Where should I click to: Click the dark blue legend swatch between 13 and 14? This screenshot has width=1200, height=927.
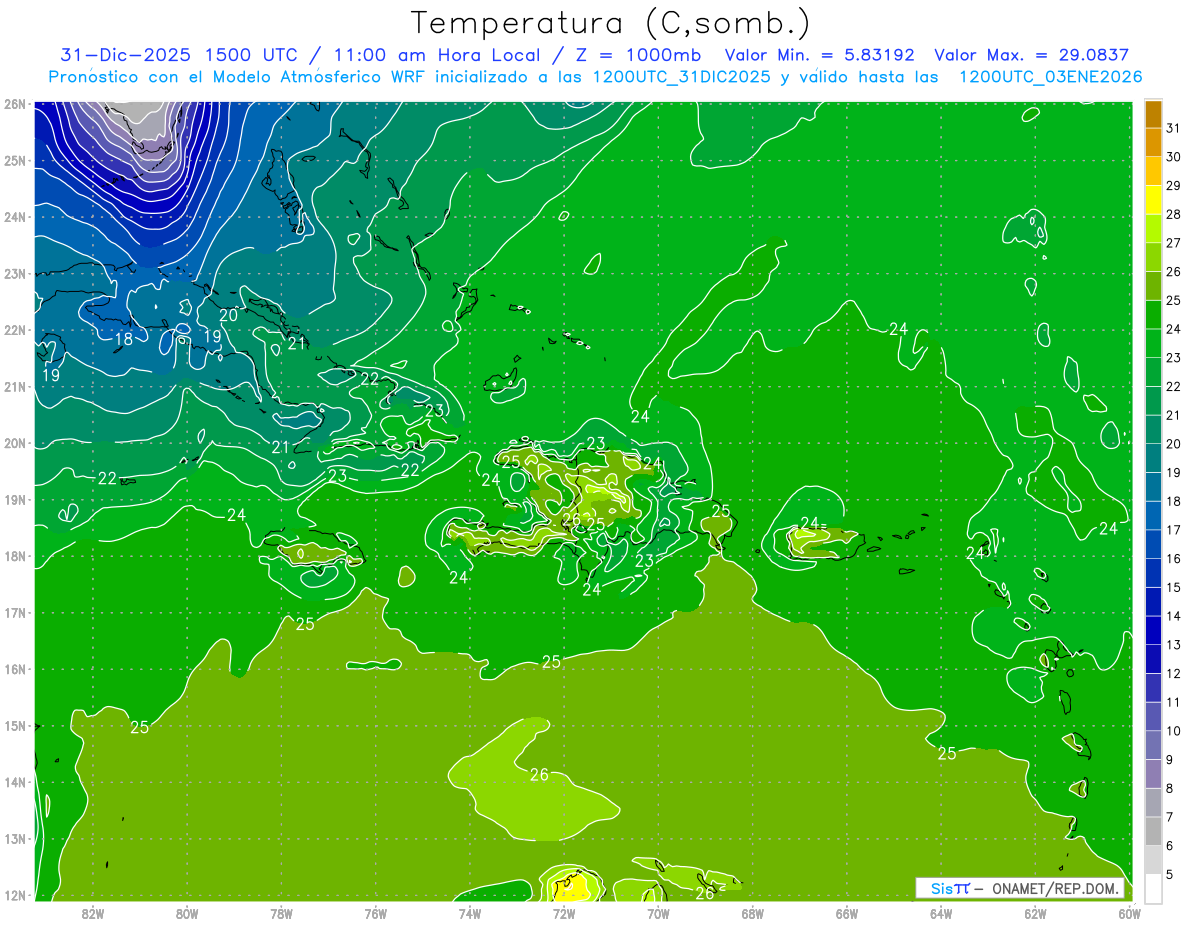pos(1153,630)
